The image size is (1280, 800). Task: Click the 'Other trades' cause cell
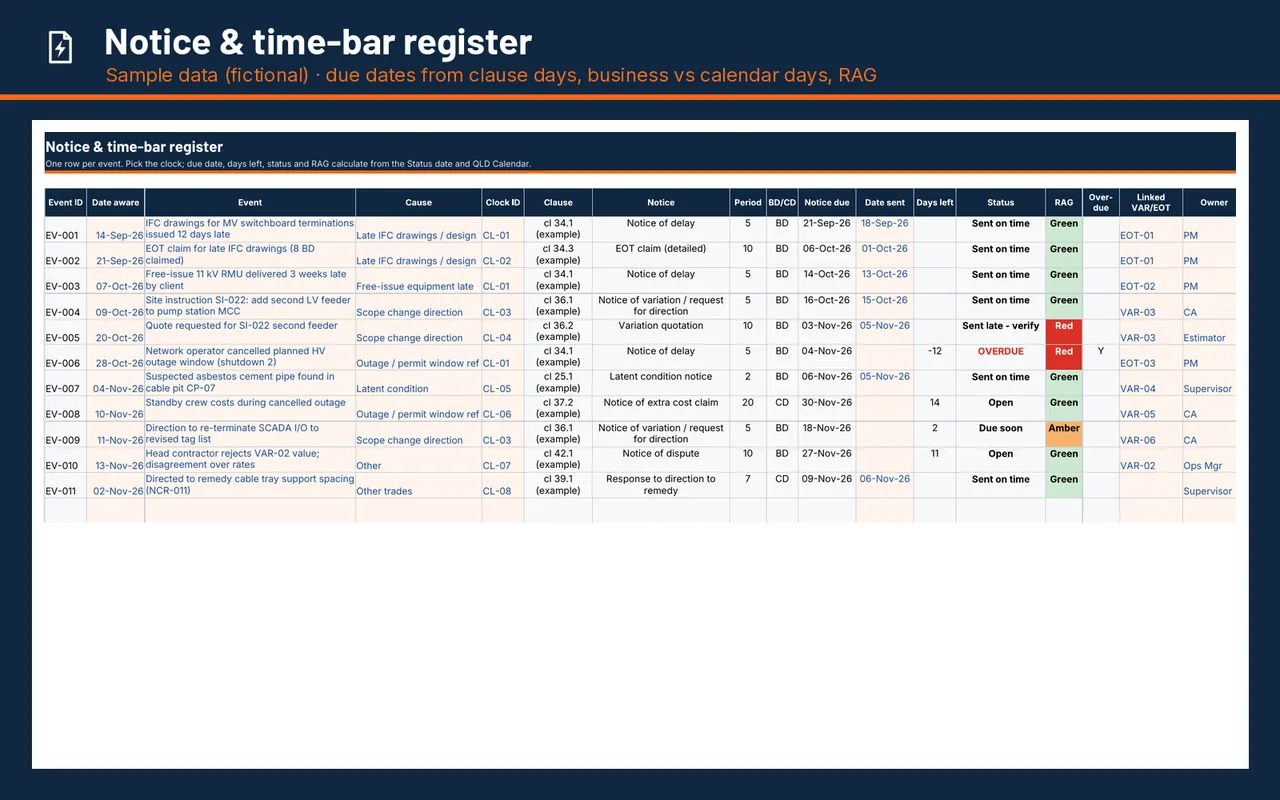coord(419,485)
